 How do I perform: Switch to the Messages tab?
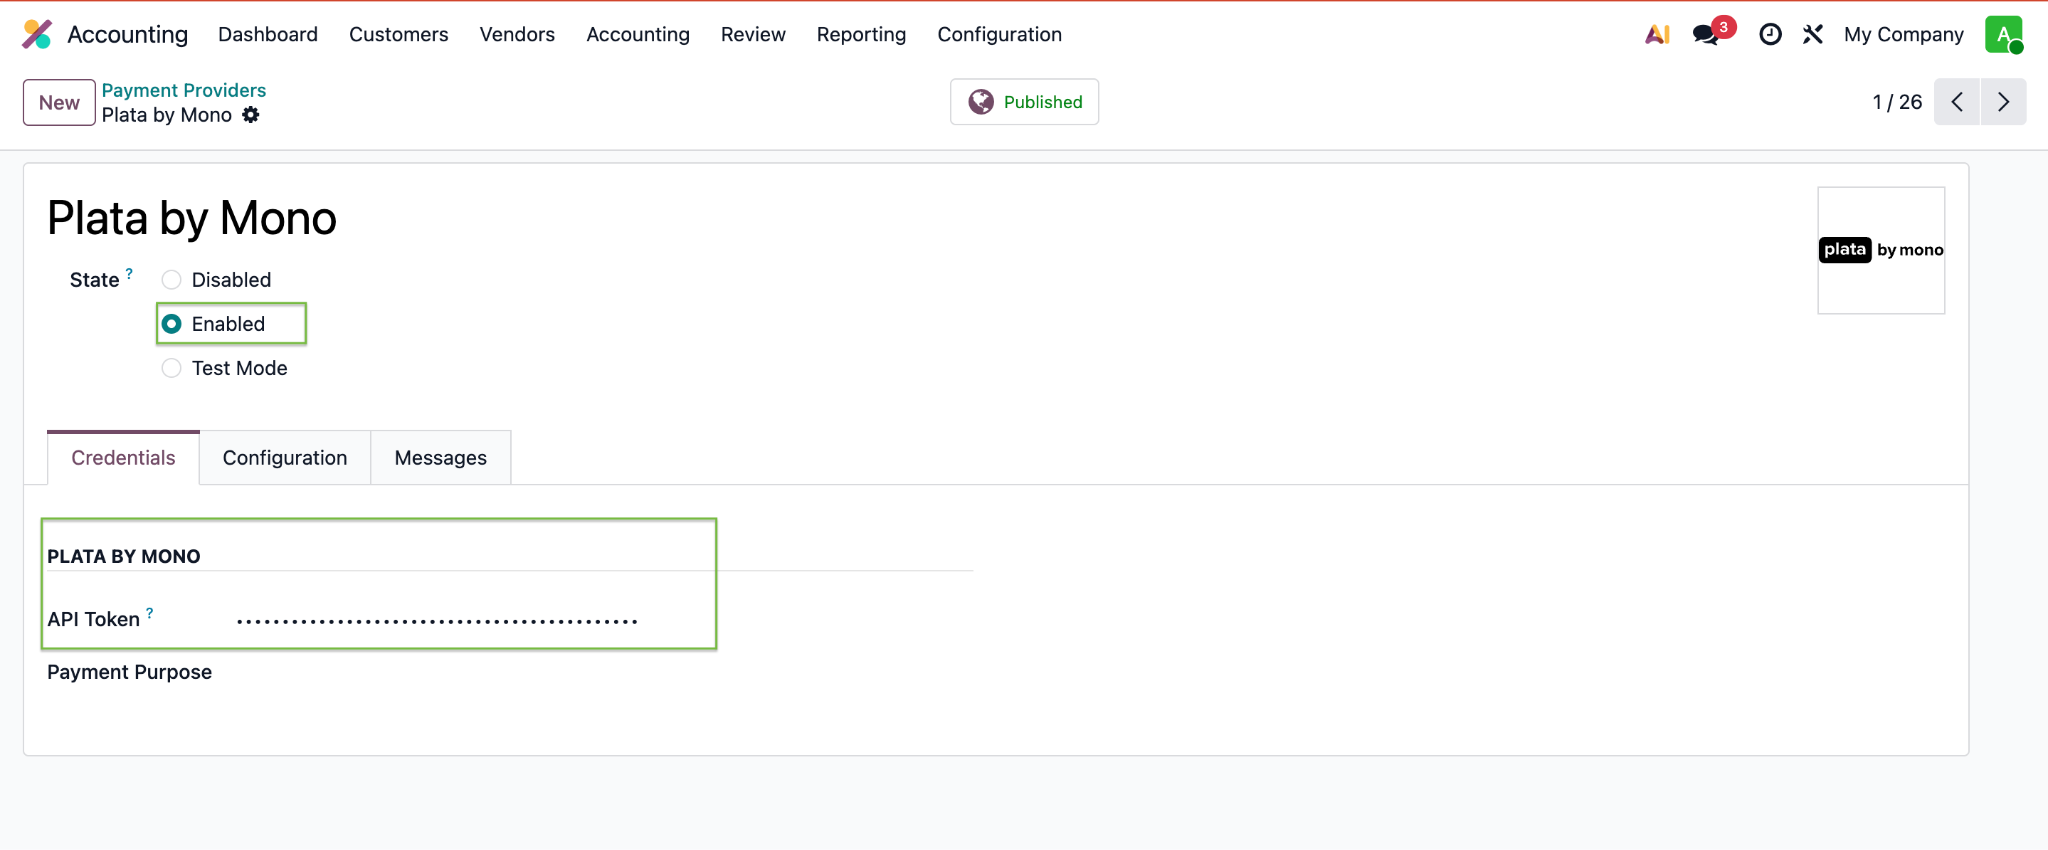click(441, 458)
